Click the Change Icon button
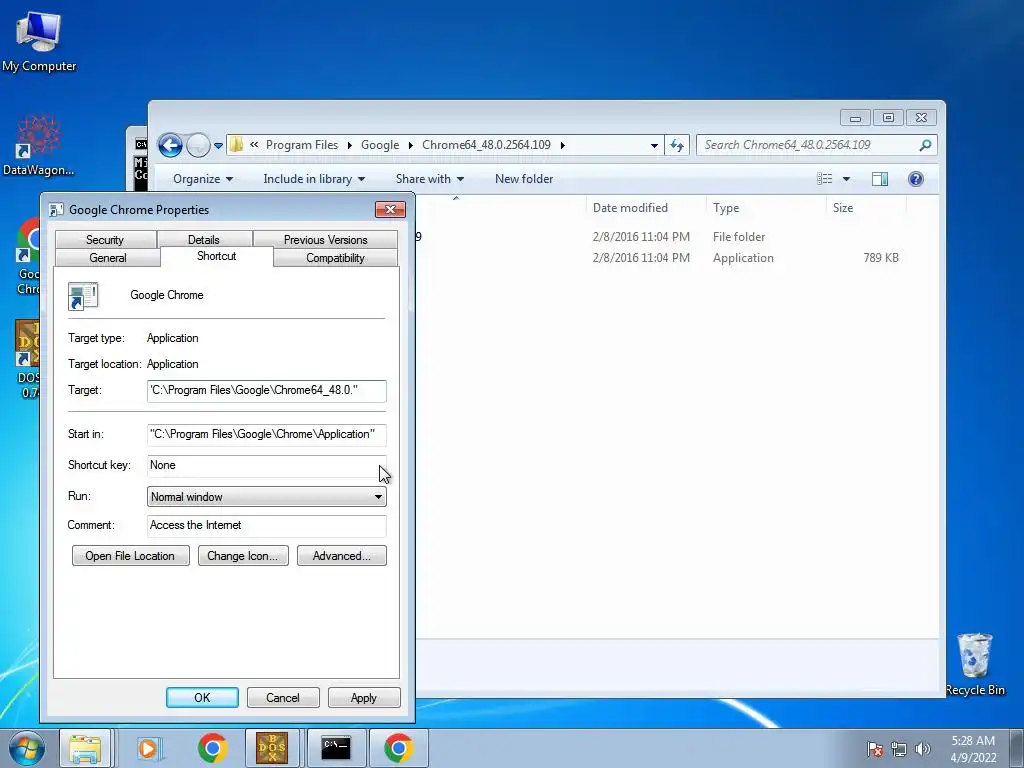 click(x=243, y=556)
